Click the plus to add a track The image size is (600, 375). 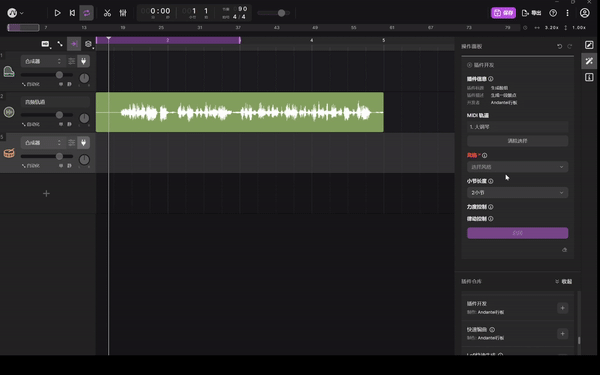click(46, 194)
